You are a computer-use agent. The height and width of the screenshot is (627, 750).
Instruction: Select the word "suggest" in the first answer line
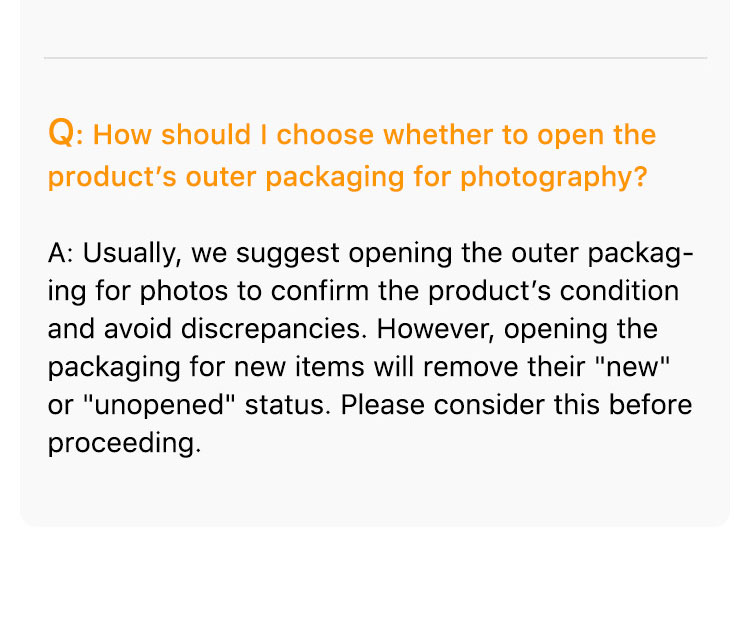tap(288, 253)
